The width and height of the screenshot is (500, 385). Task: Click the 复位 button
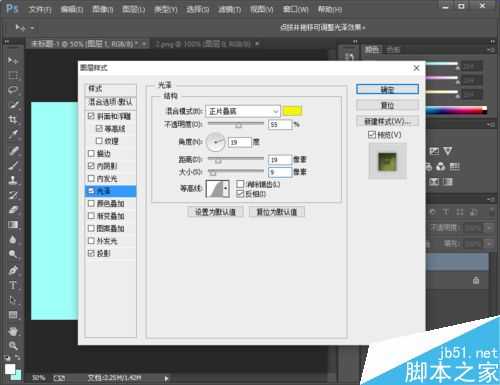[x=387, y=105]
